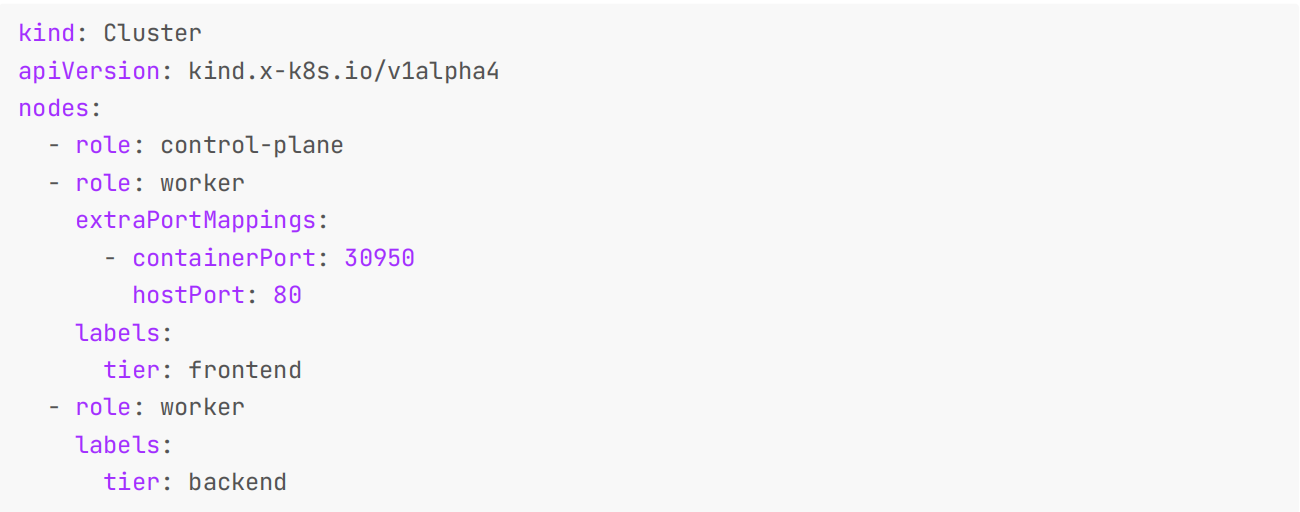Click the frontend tier value
Viewport: 1300px width, 512px height.
(x=244, y=371)
